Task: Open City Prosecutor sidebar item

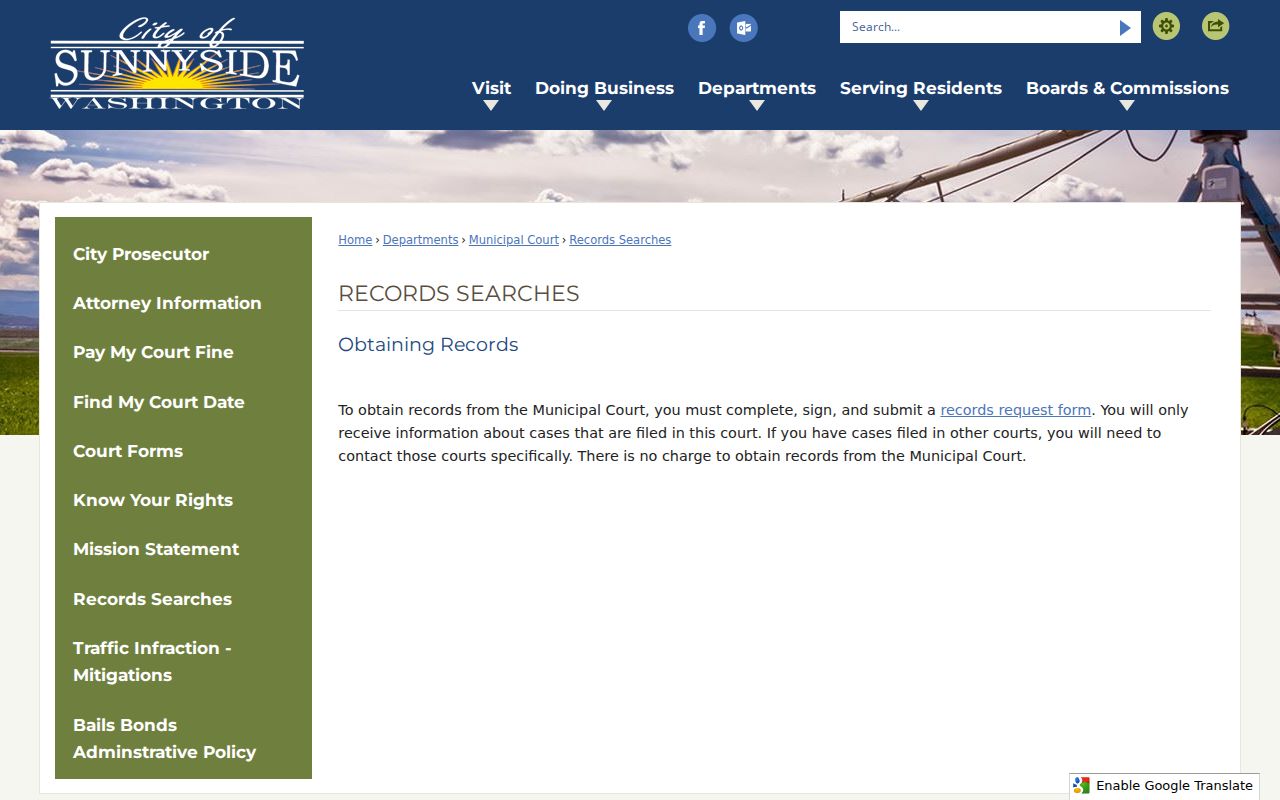Action: (183, 254)
